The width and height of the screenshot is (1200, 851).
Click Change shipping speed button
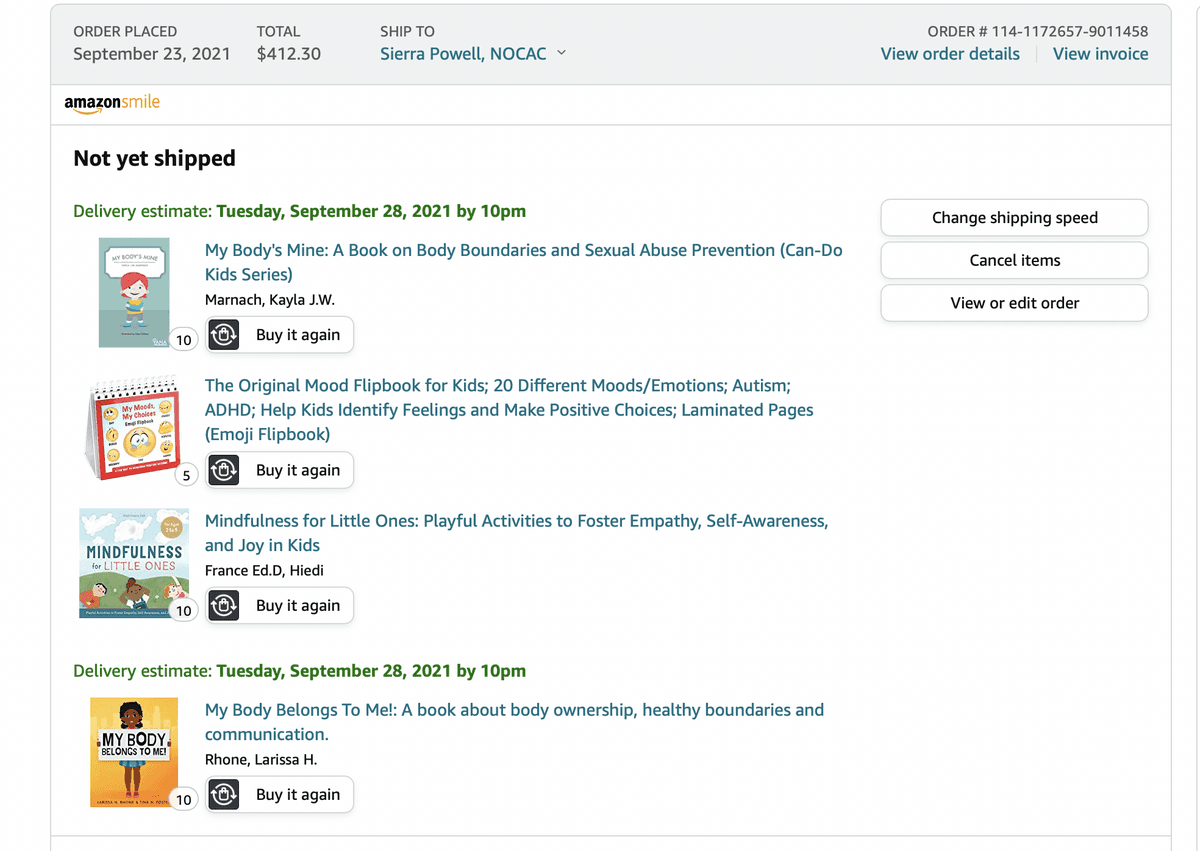pyautogui.click(x=1014, y=218)
